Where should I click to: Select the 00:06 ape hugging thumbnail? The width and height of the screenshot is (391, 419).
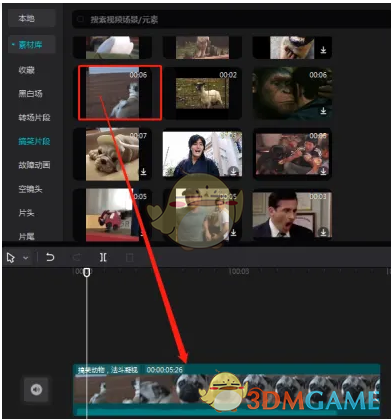[292, 93]
